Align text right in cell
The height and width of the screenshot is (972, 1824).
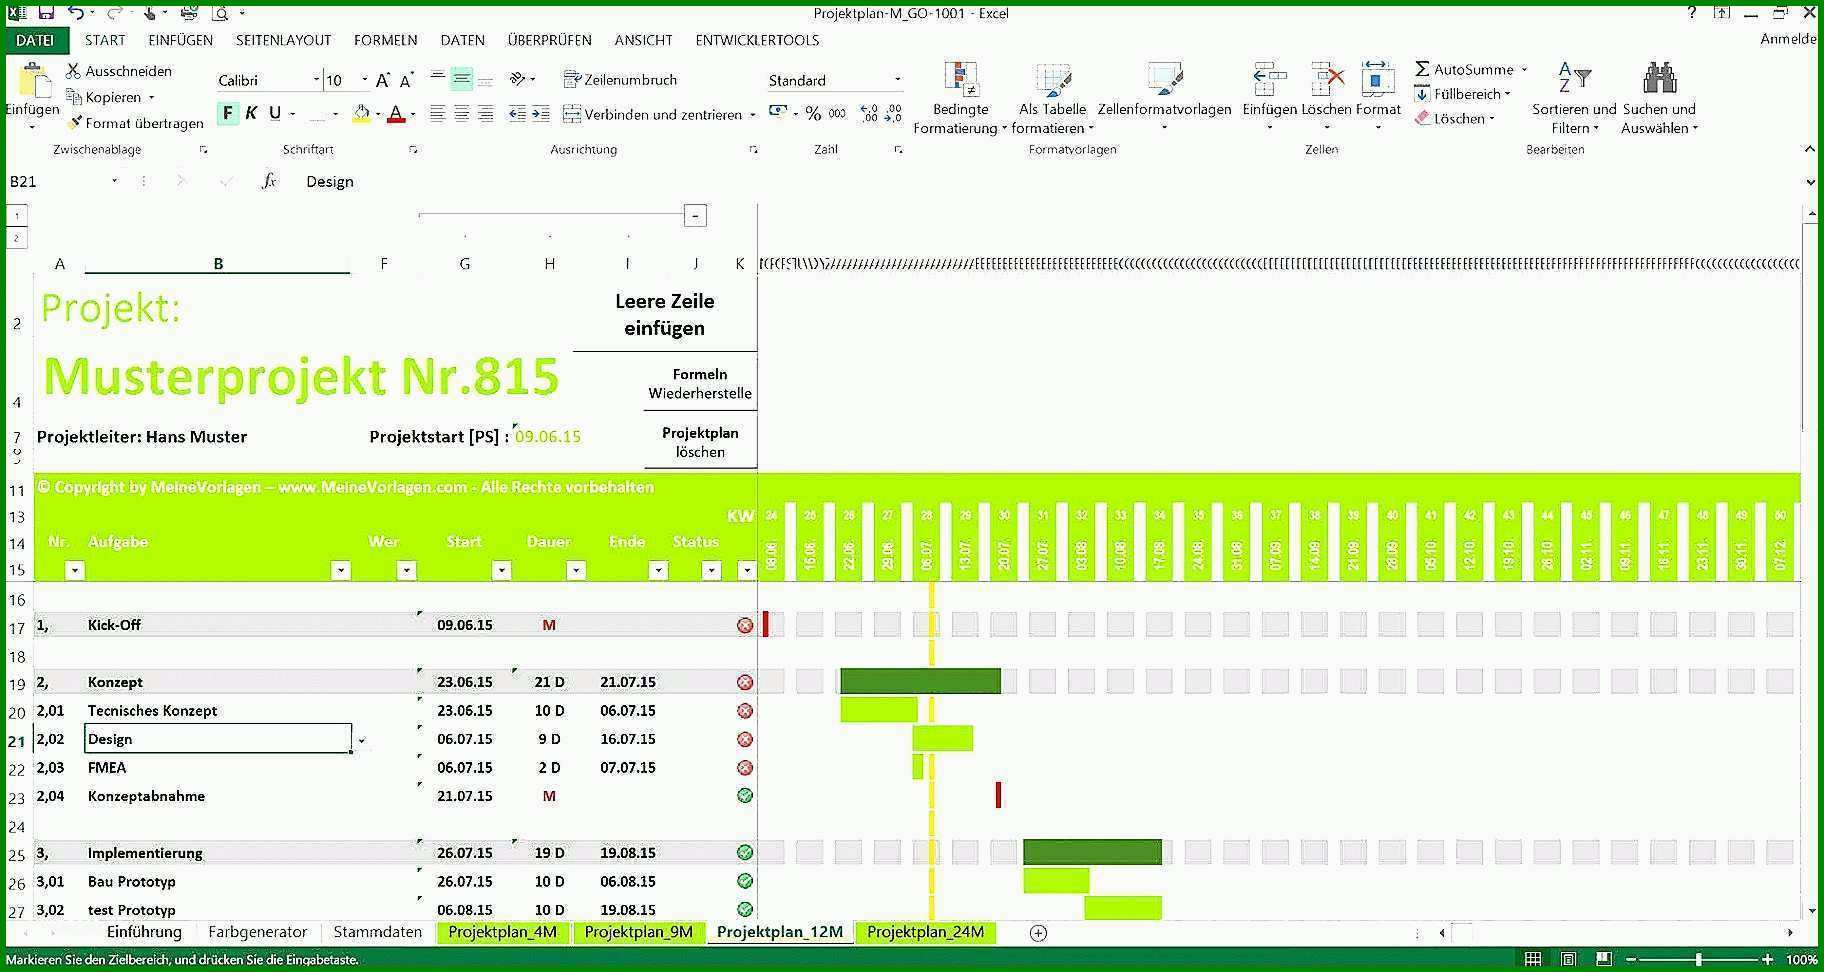click(x=486, y=114)
